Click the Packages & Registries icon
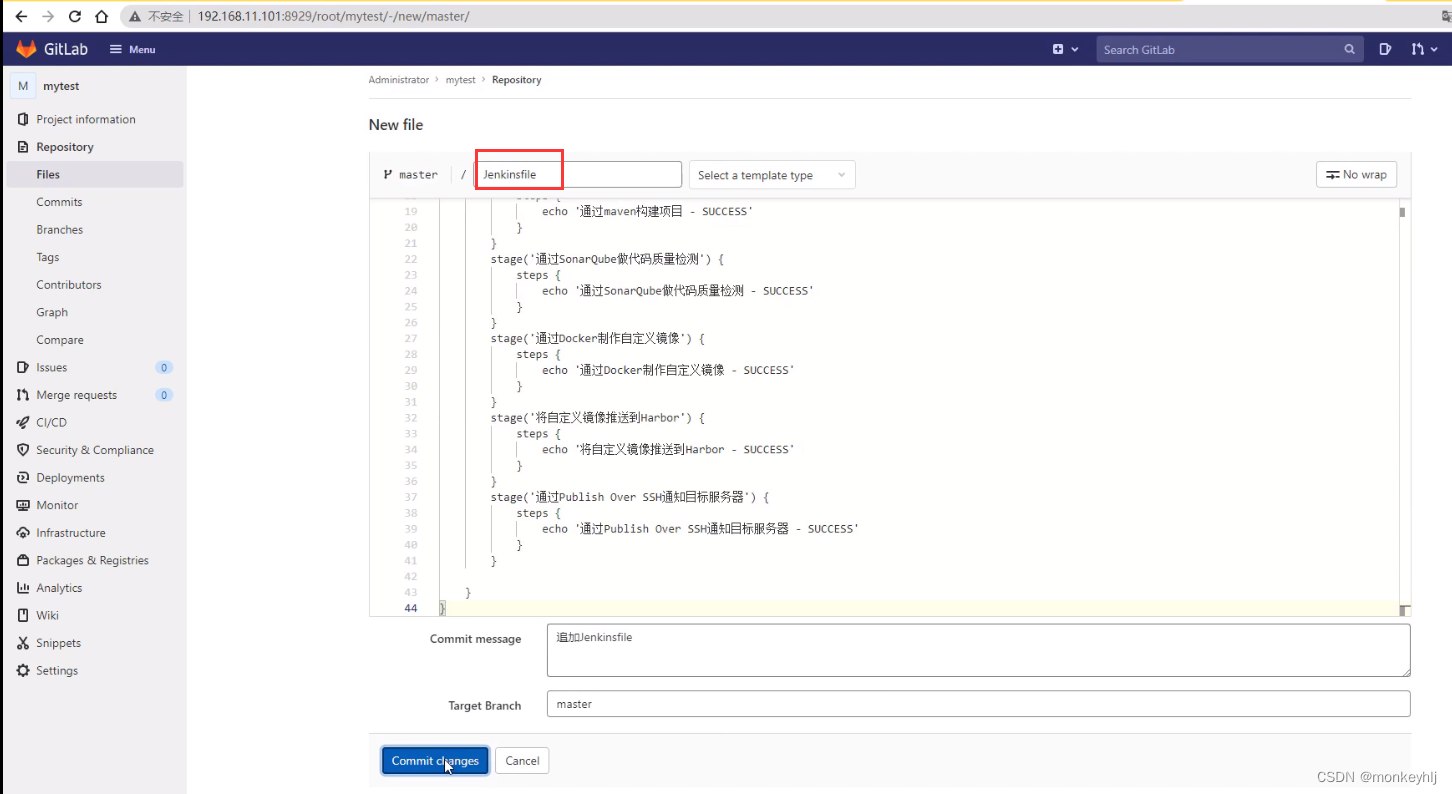This screenshot has height=794, width=1452. coord(23,560)
